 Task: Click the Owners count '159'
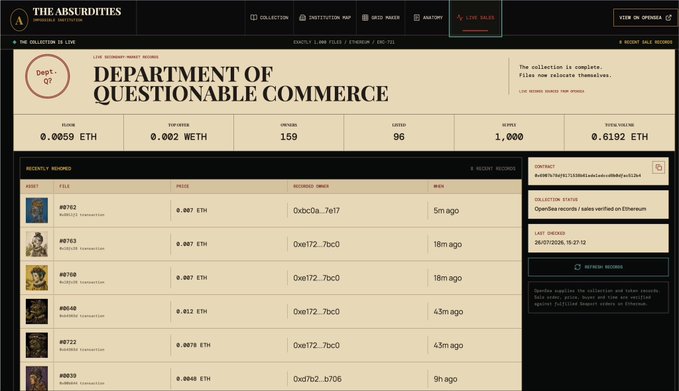pyautogui.click(x=289, y=137)
